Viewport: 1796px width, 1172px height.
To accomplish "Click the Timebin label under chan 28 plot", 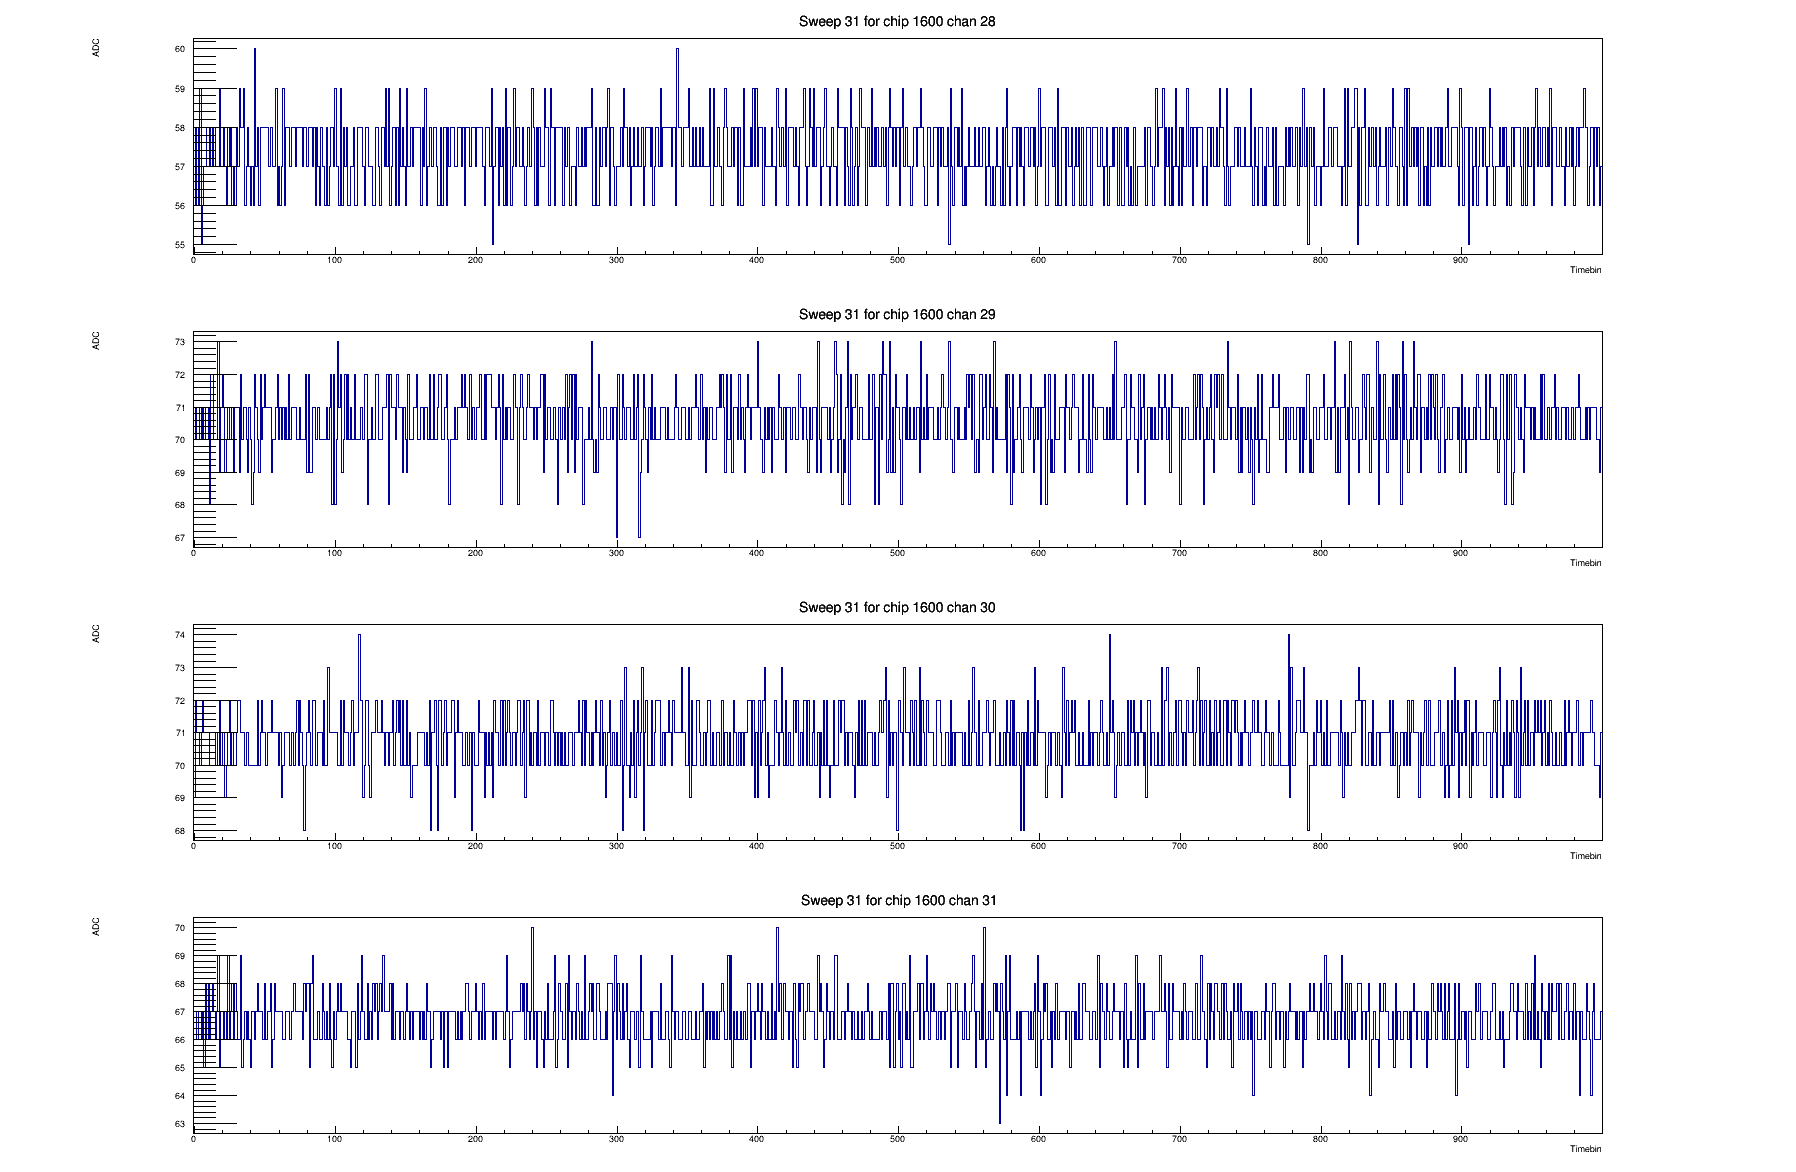I will [1585, 270].
